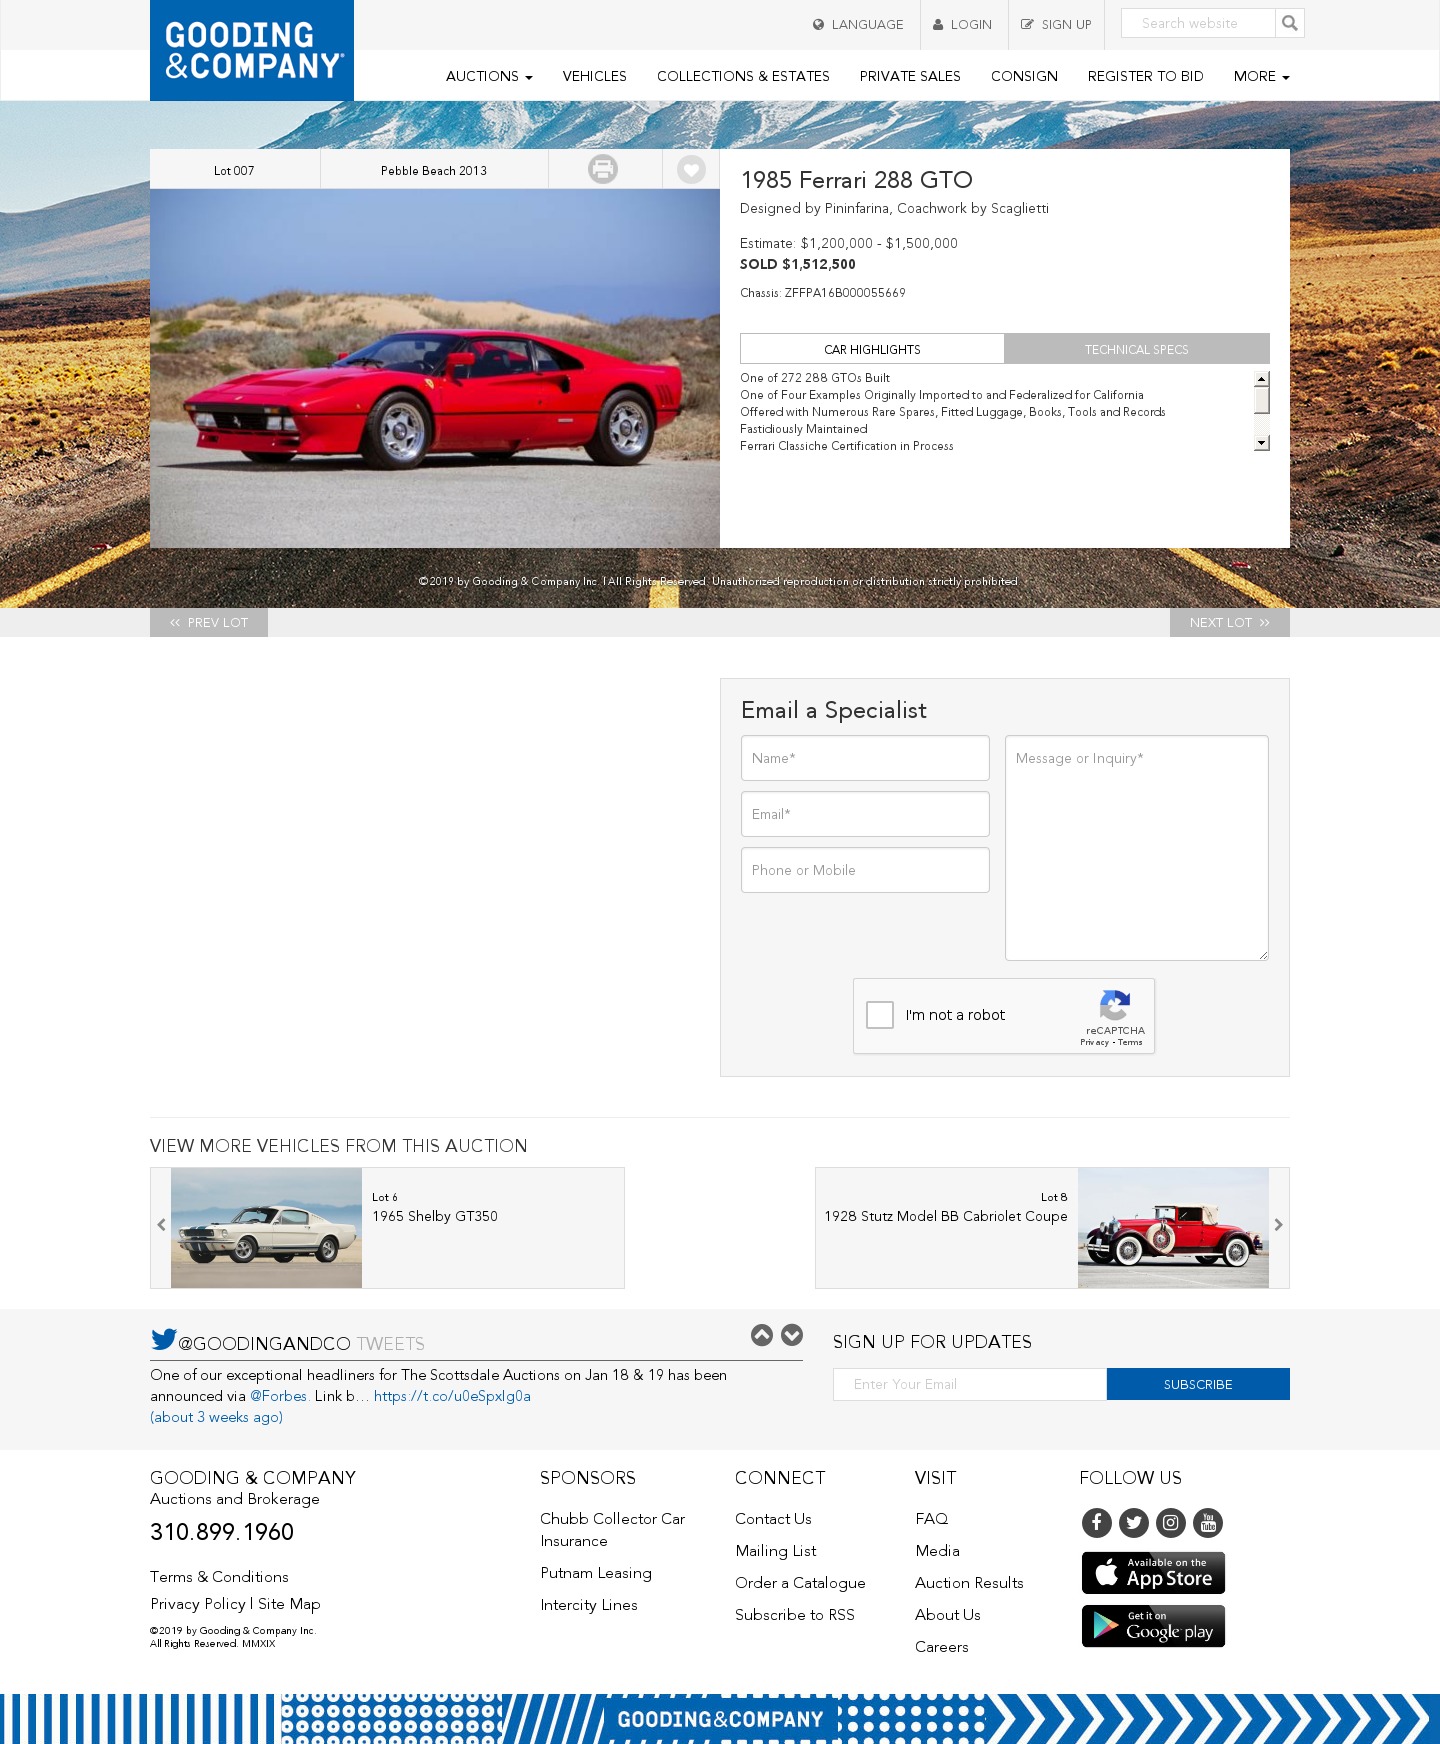Screen dimensions: 1440x1744
Task: Open Order a Catalogue link
Action: (x=800, y=1582)
